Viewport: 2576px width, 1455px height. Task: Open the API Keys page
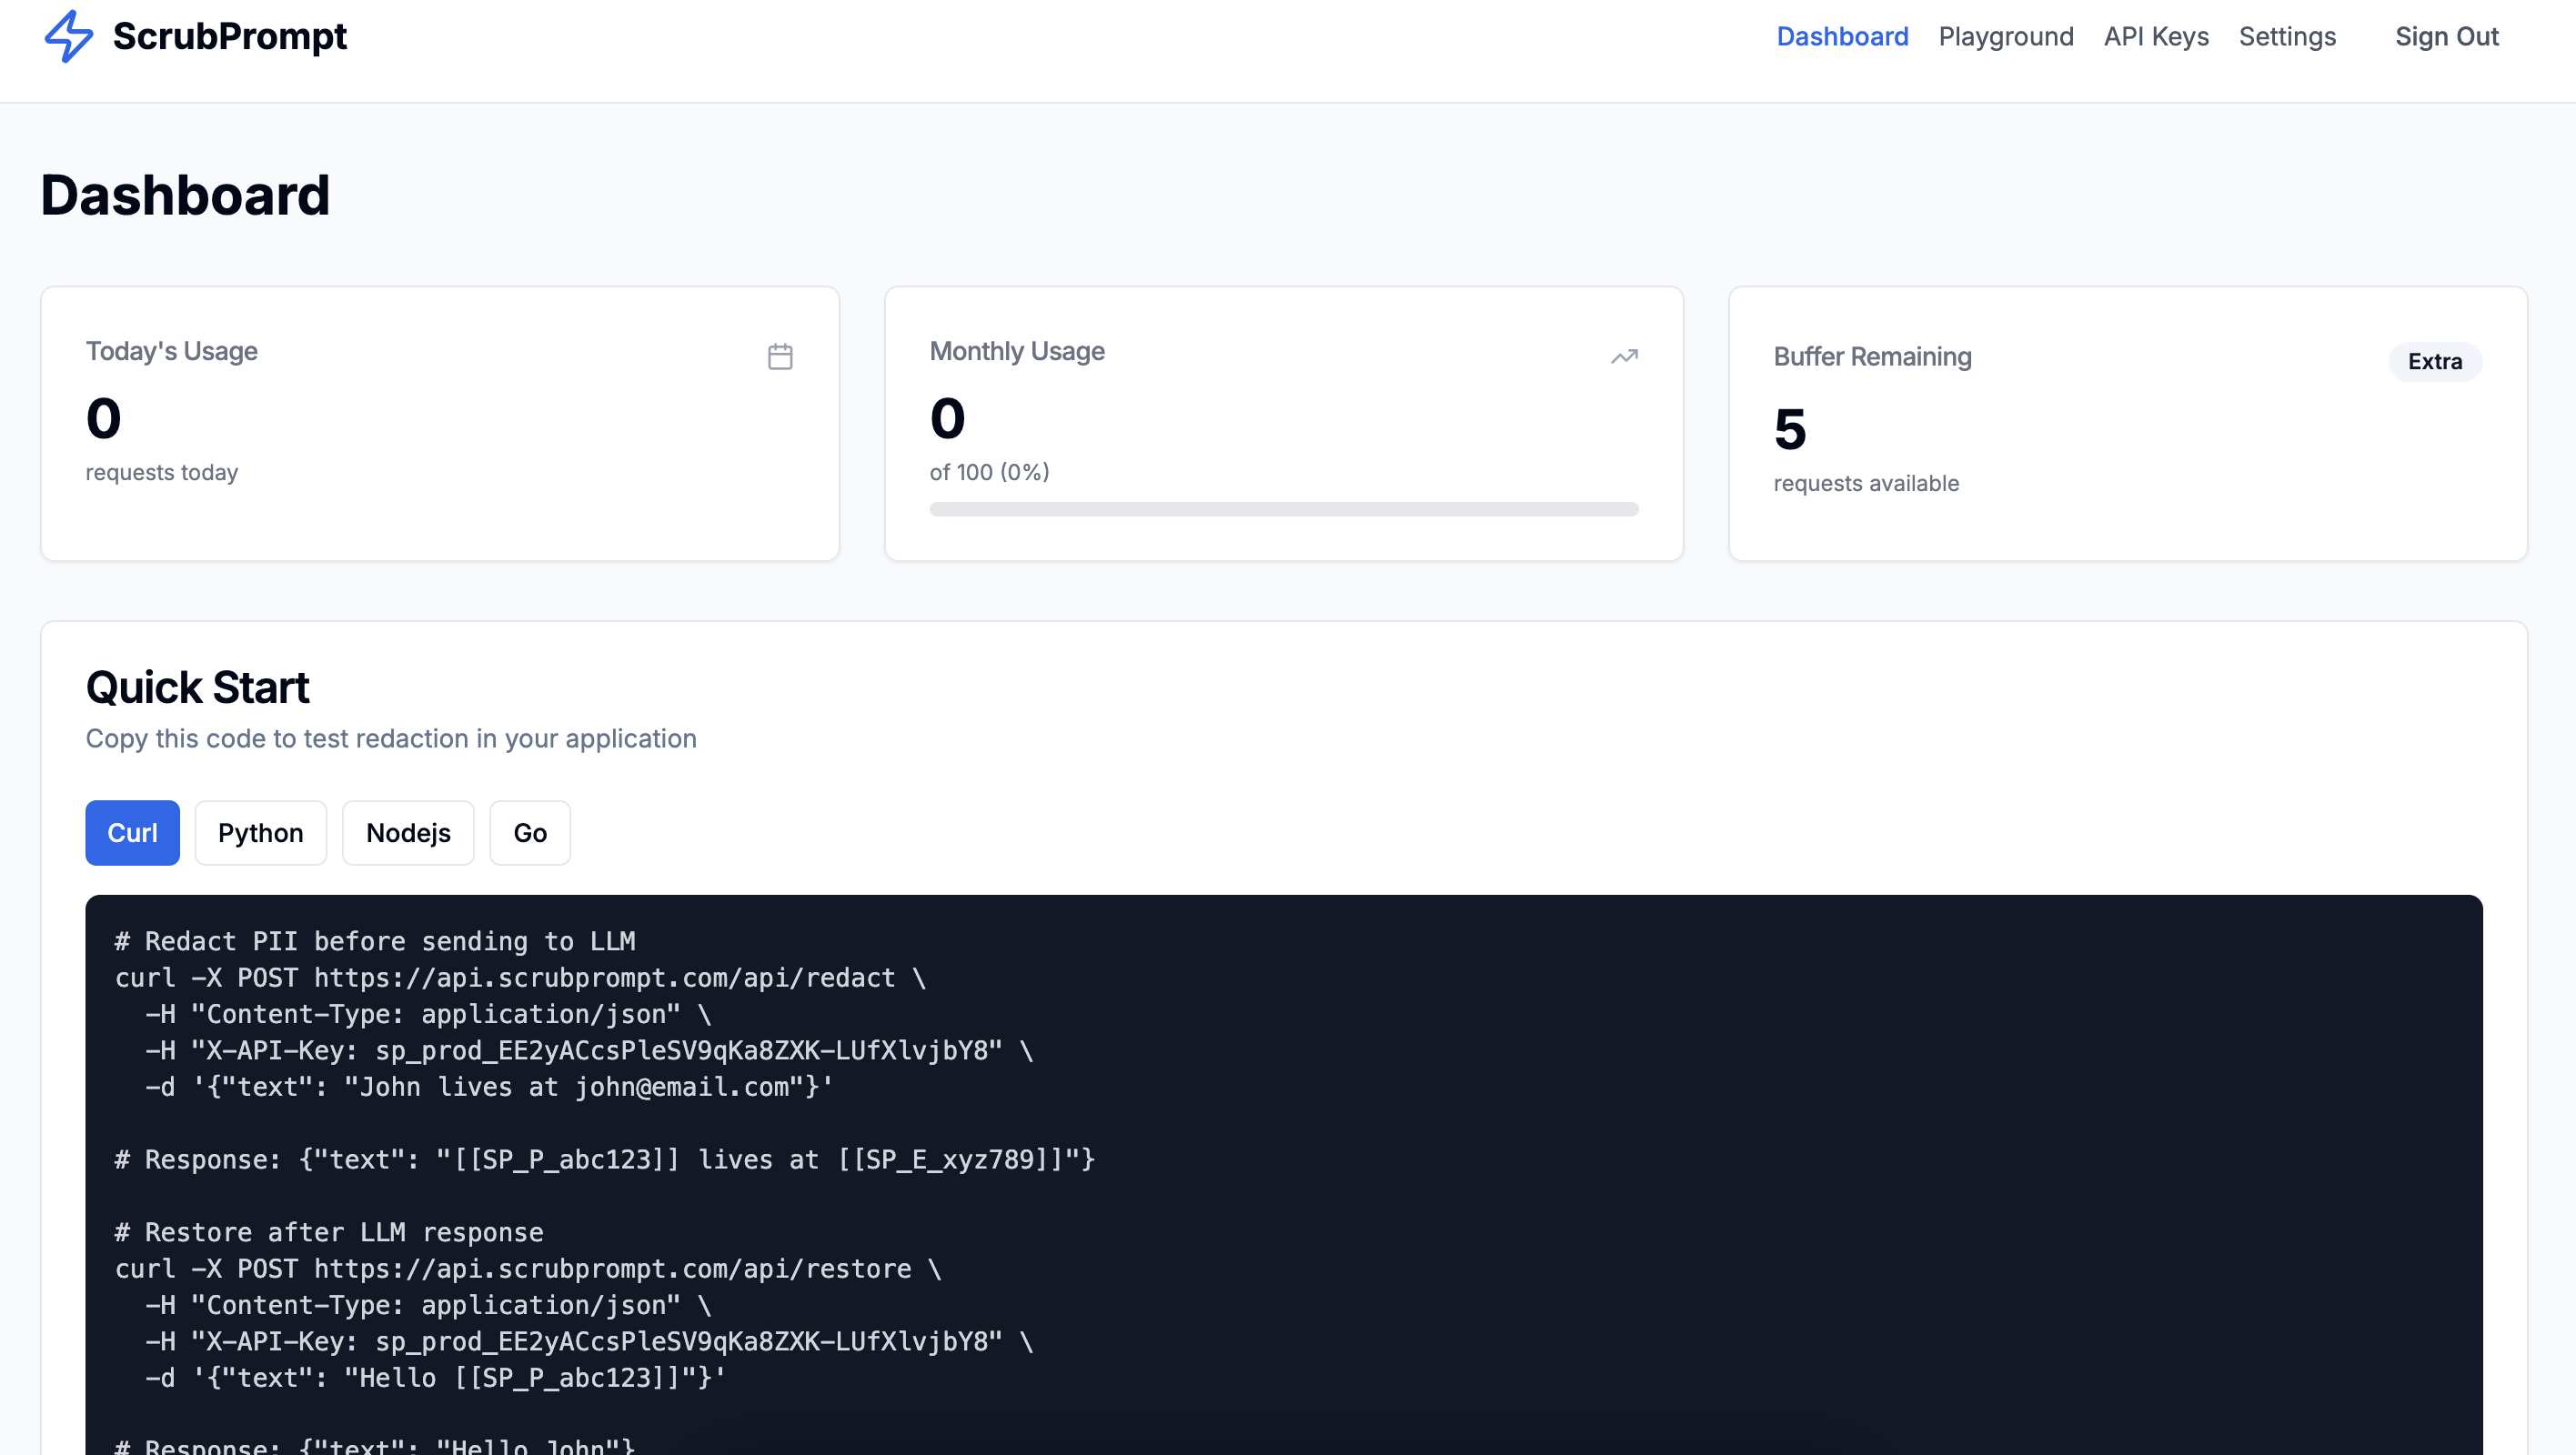pos(2156,36)
